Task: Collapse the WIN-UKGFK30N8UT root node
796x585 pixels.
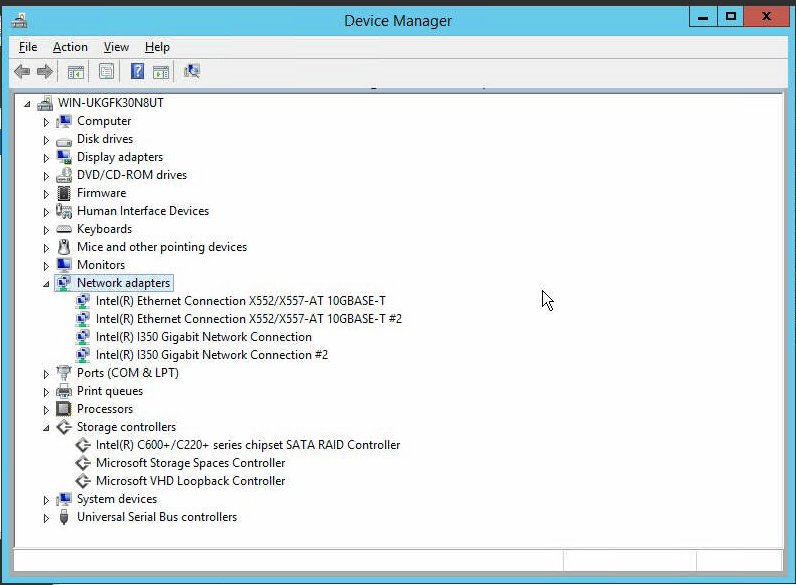Action: tap(27, 104)
